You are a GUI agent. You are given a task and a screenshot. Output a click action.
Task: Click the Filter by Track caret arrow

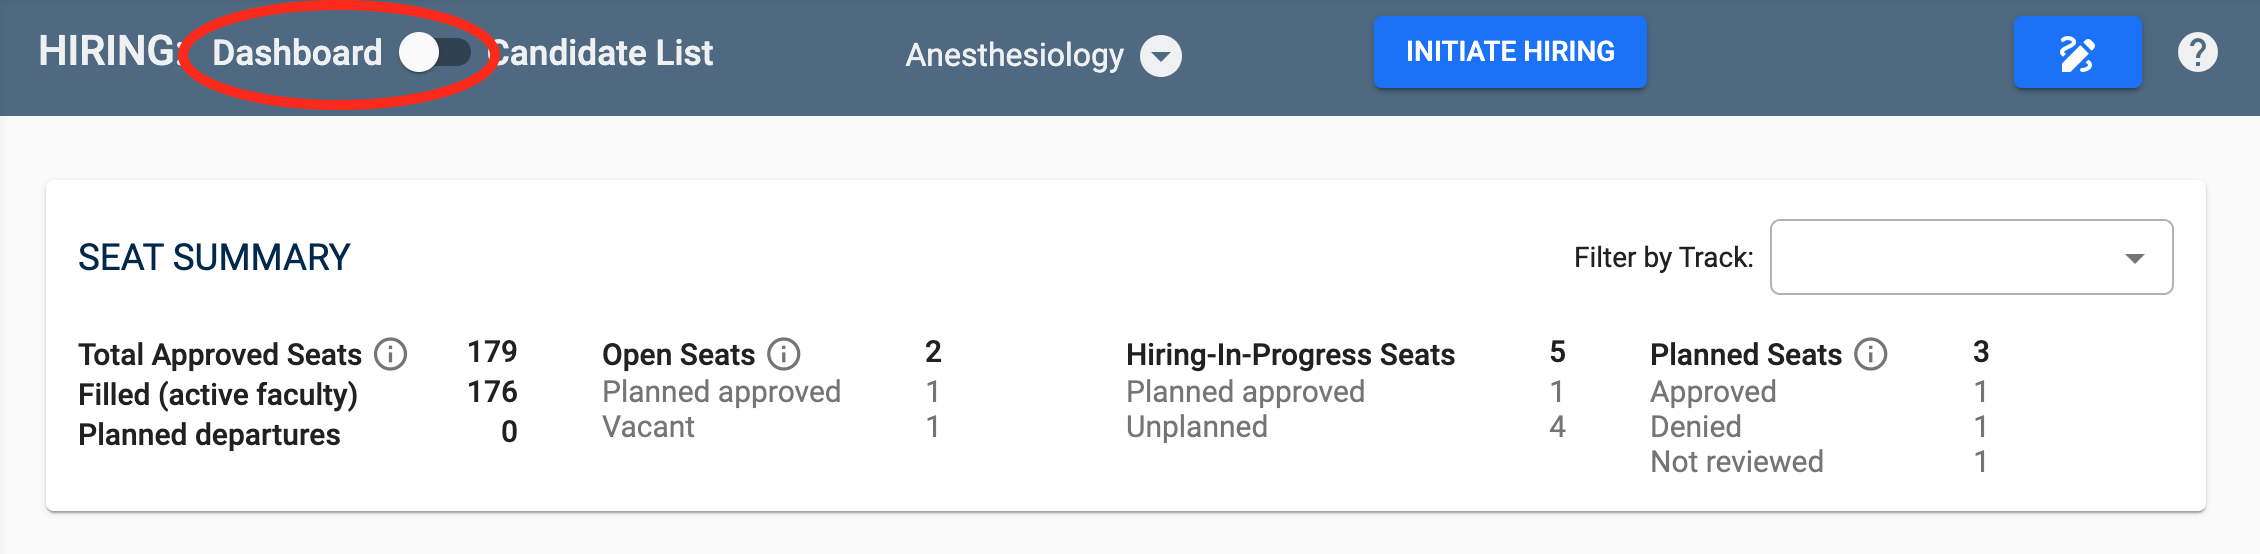point(2134,258)
